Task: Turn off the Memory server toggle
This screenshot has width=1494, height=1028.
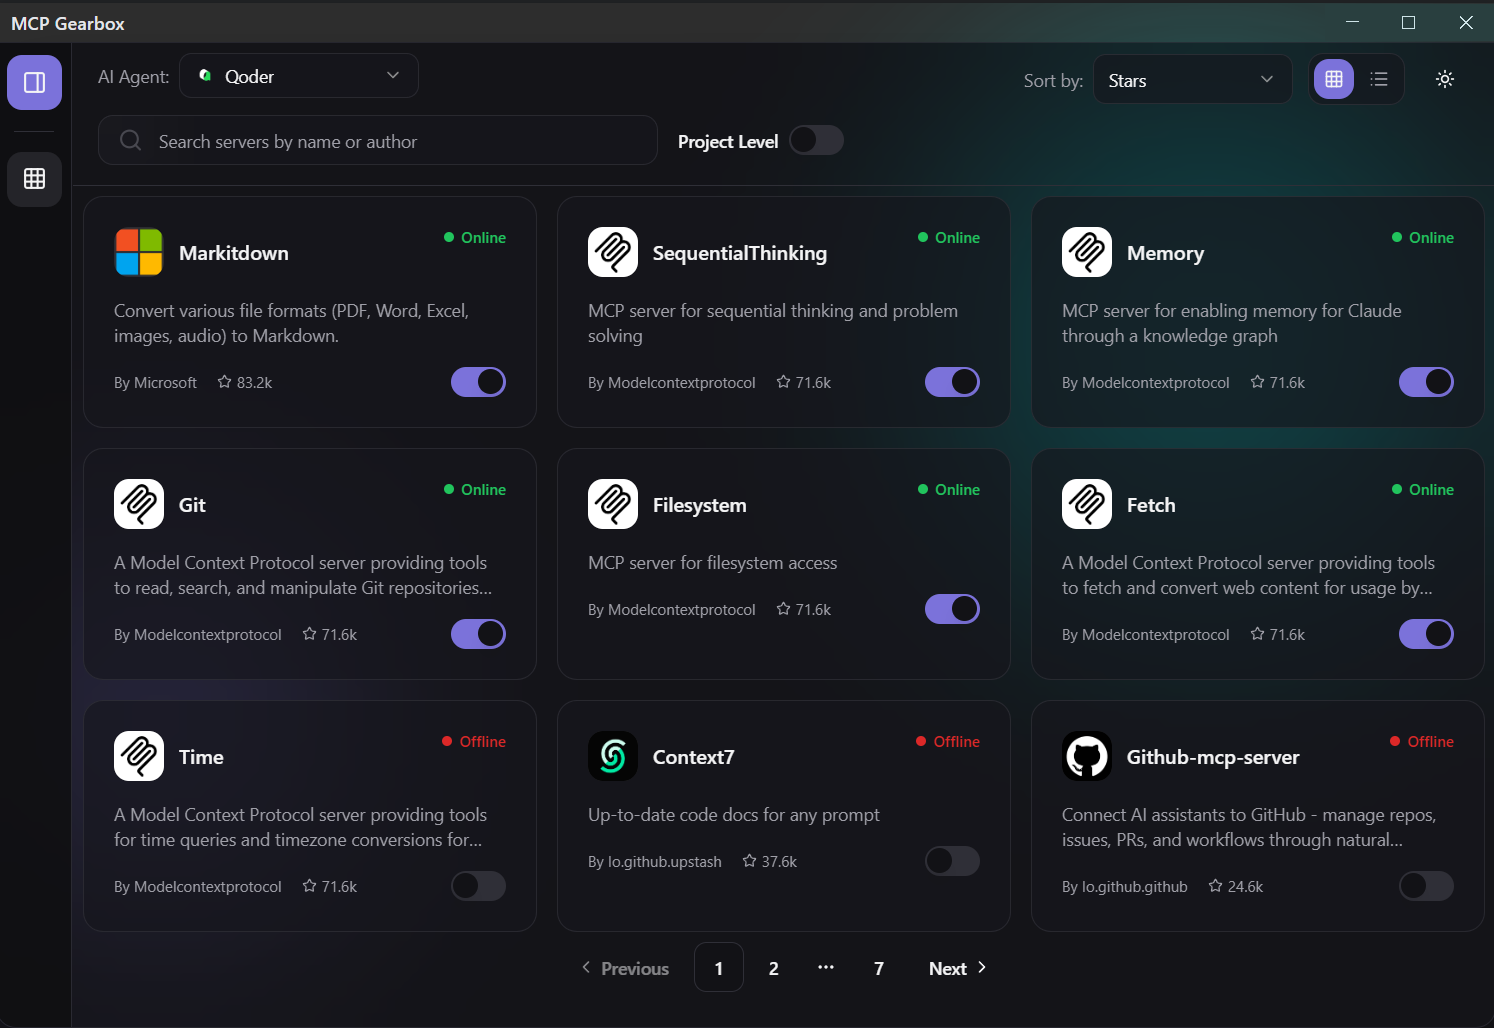Action: click(x=1426, y=382)
